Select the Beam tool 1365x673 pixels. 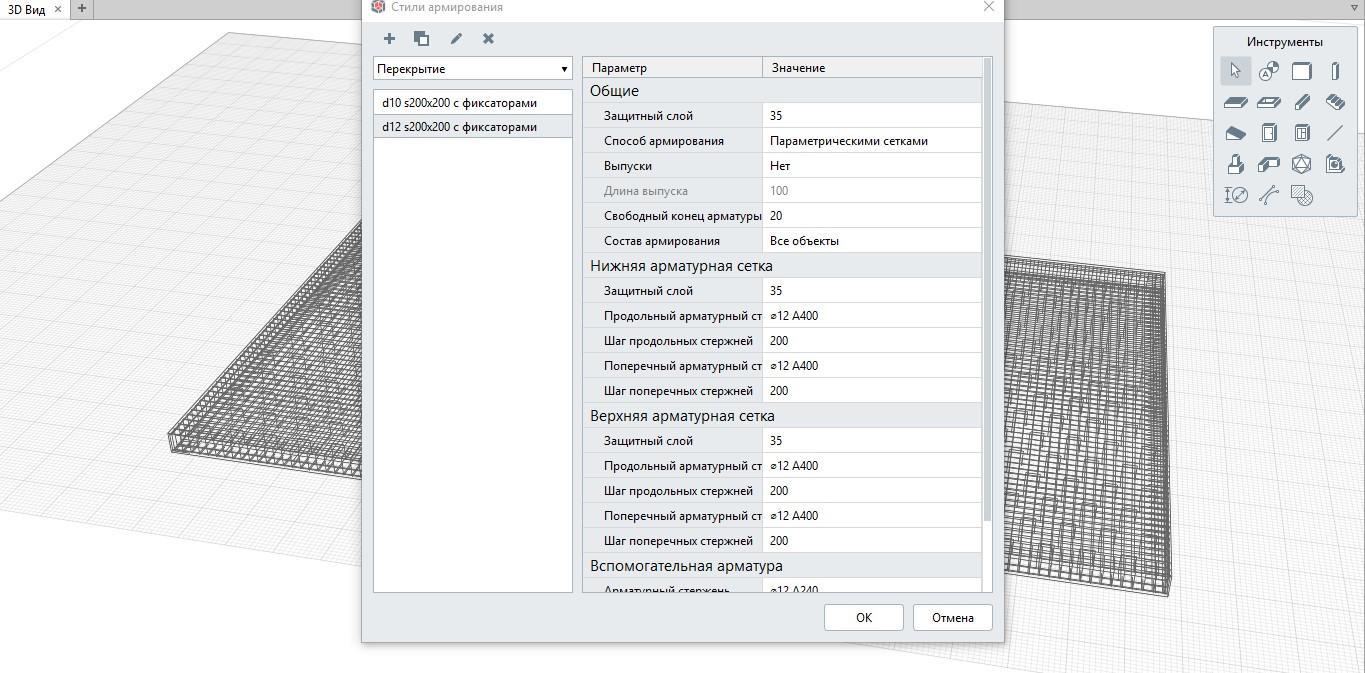point(1302,102)
